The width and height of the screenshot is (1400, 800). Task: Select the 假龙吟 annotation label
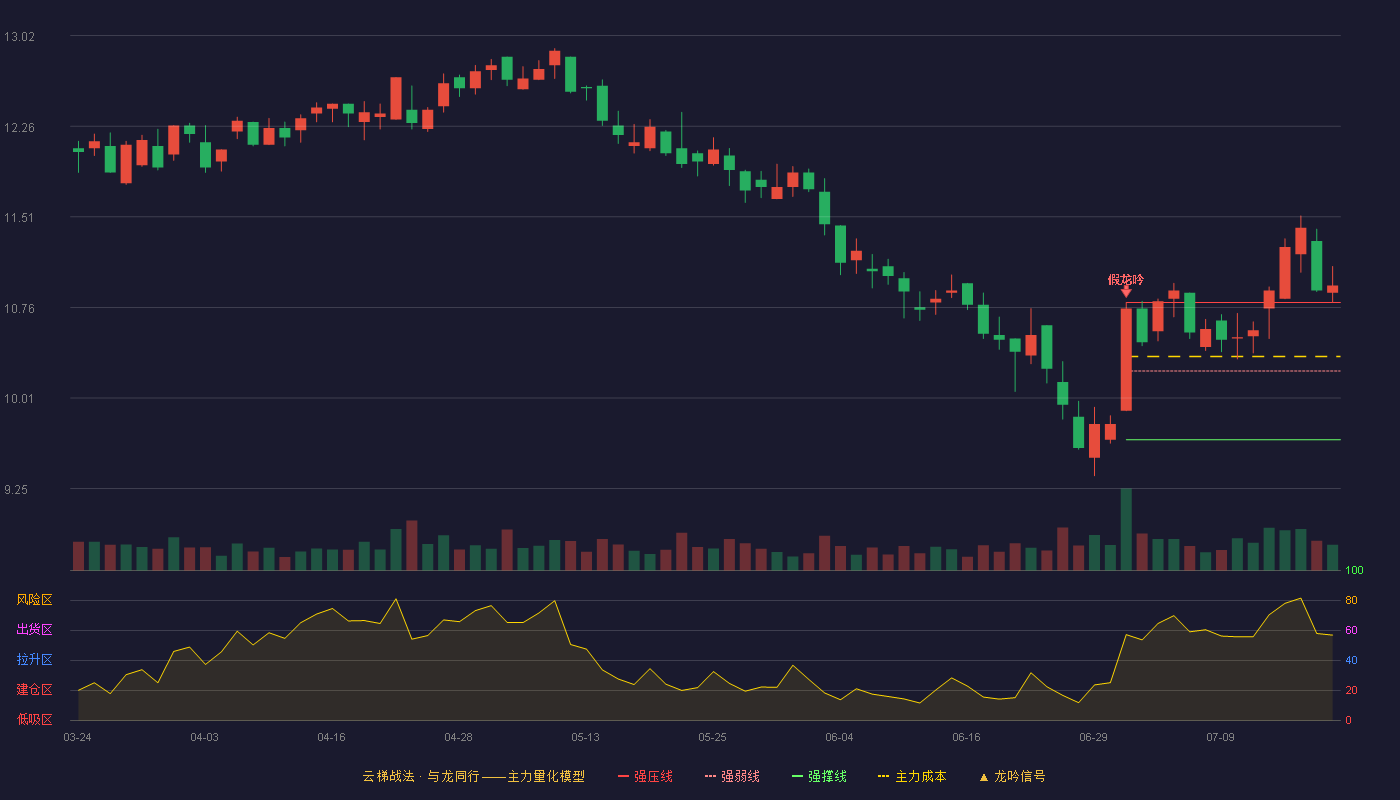point(1125,280)
